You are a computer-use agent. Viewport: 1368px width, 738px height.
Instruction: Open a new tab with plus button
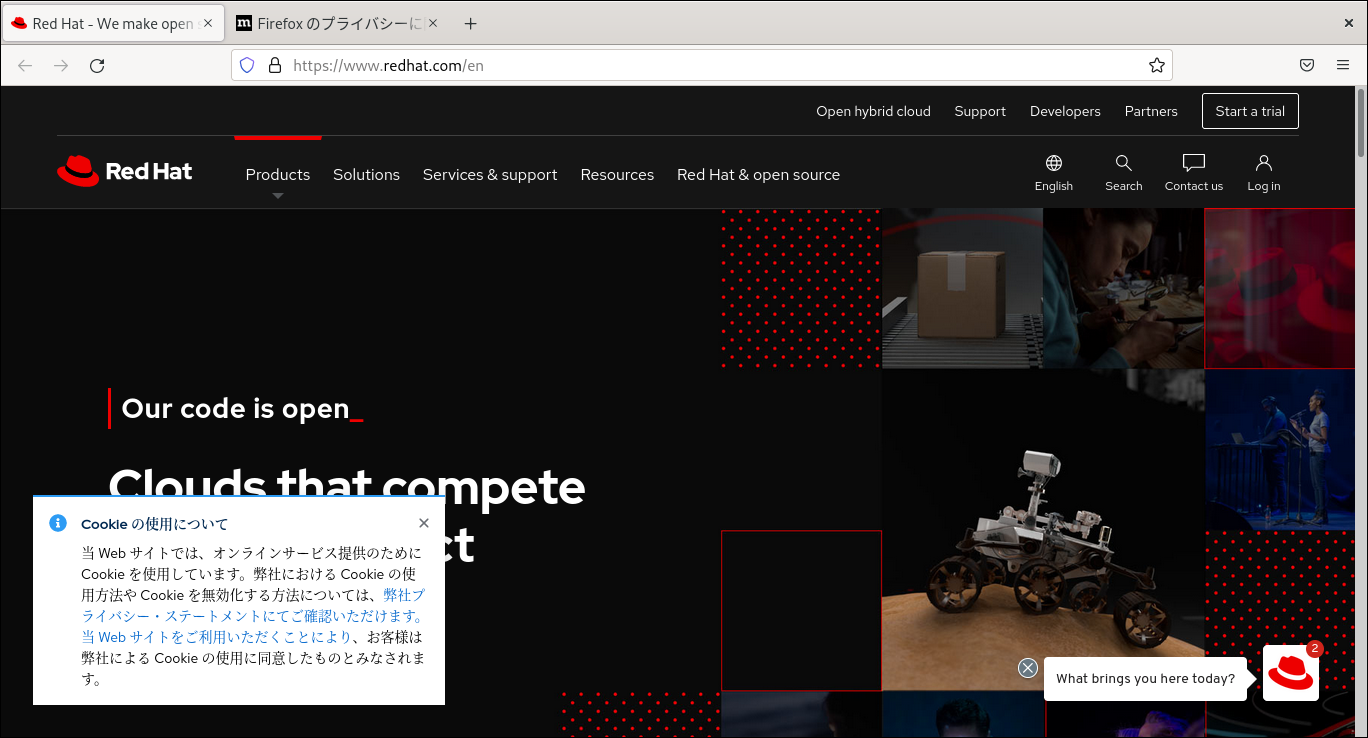tap(471, 24)
